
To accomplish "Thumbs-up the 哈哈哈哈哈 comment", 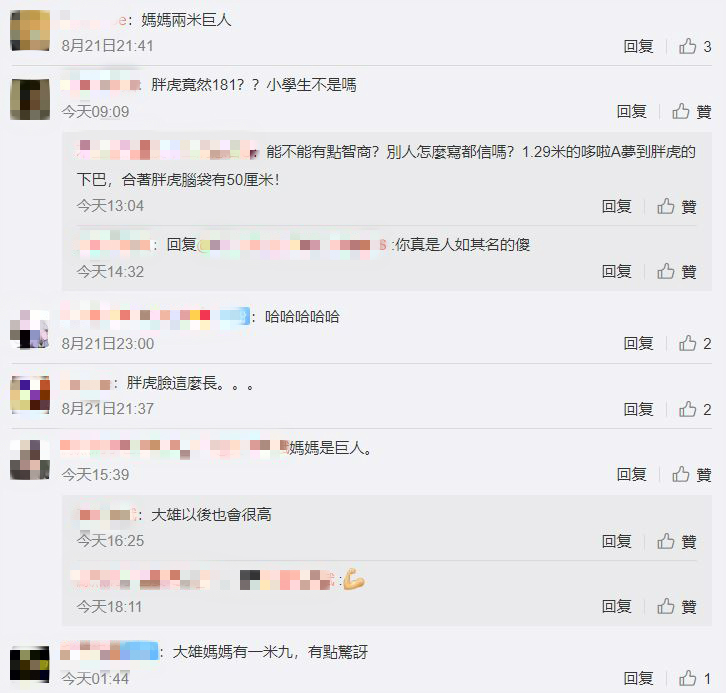I will (695, 343).
